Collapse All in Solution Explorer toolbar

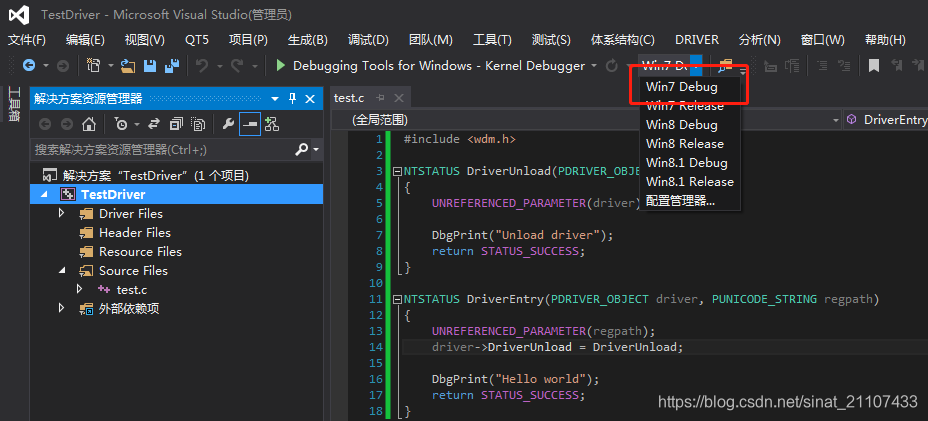pyautogui.click(x=176, y=124)
